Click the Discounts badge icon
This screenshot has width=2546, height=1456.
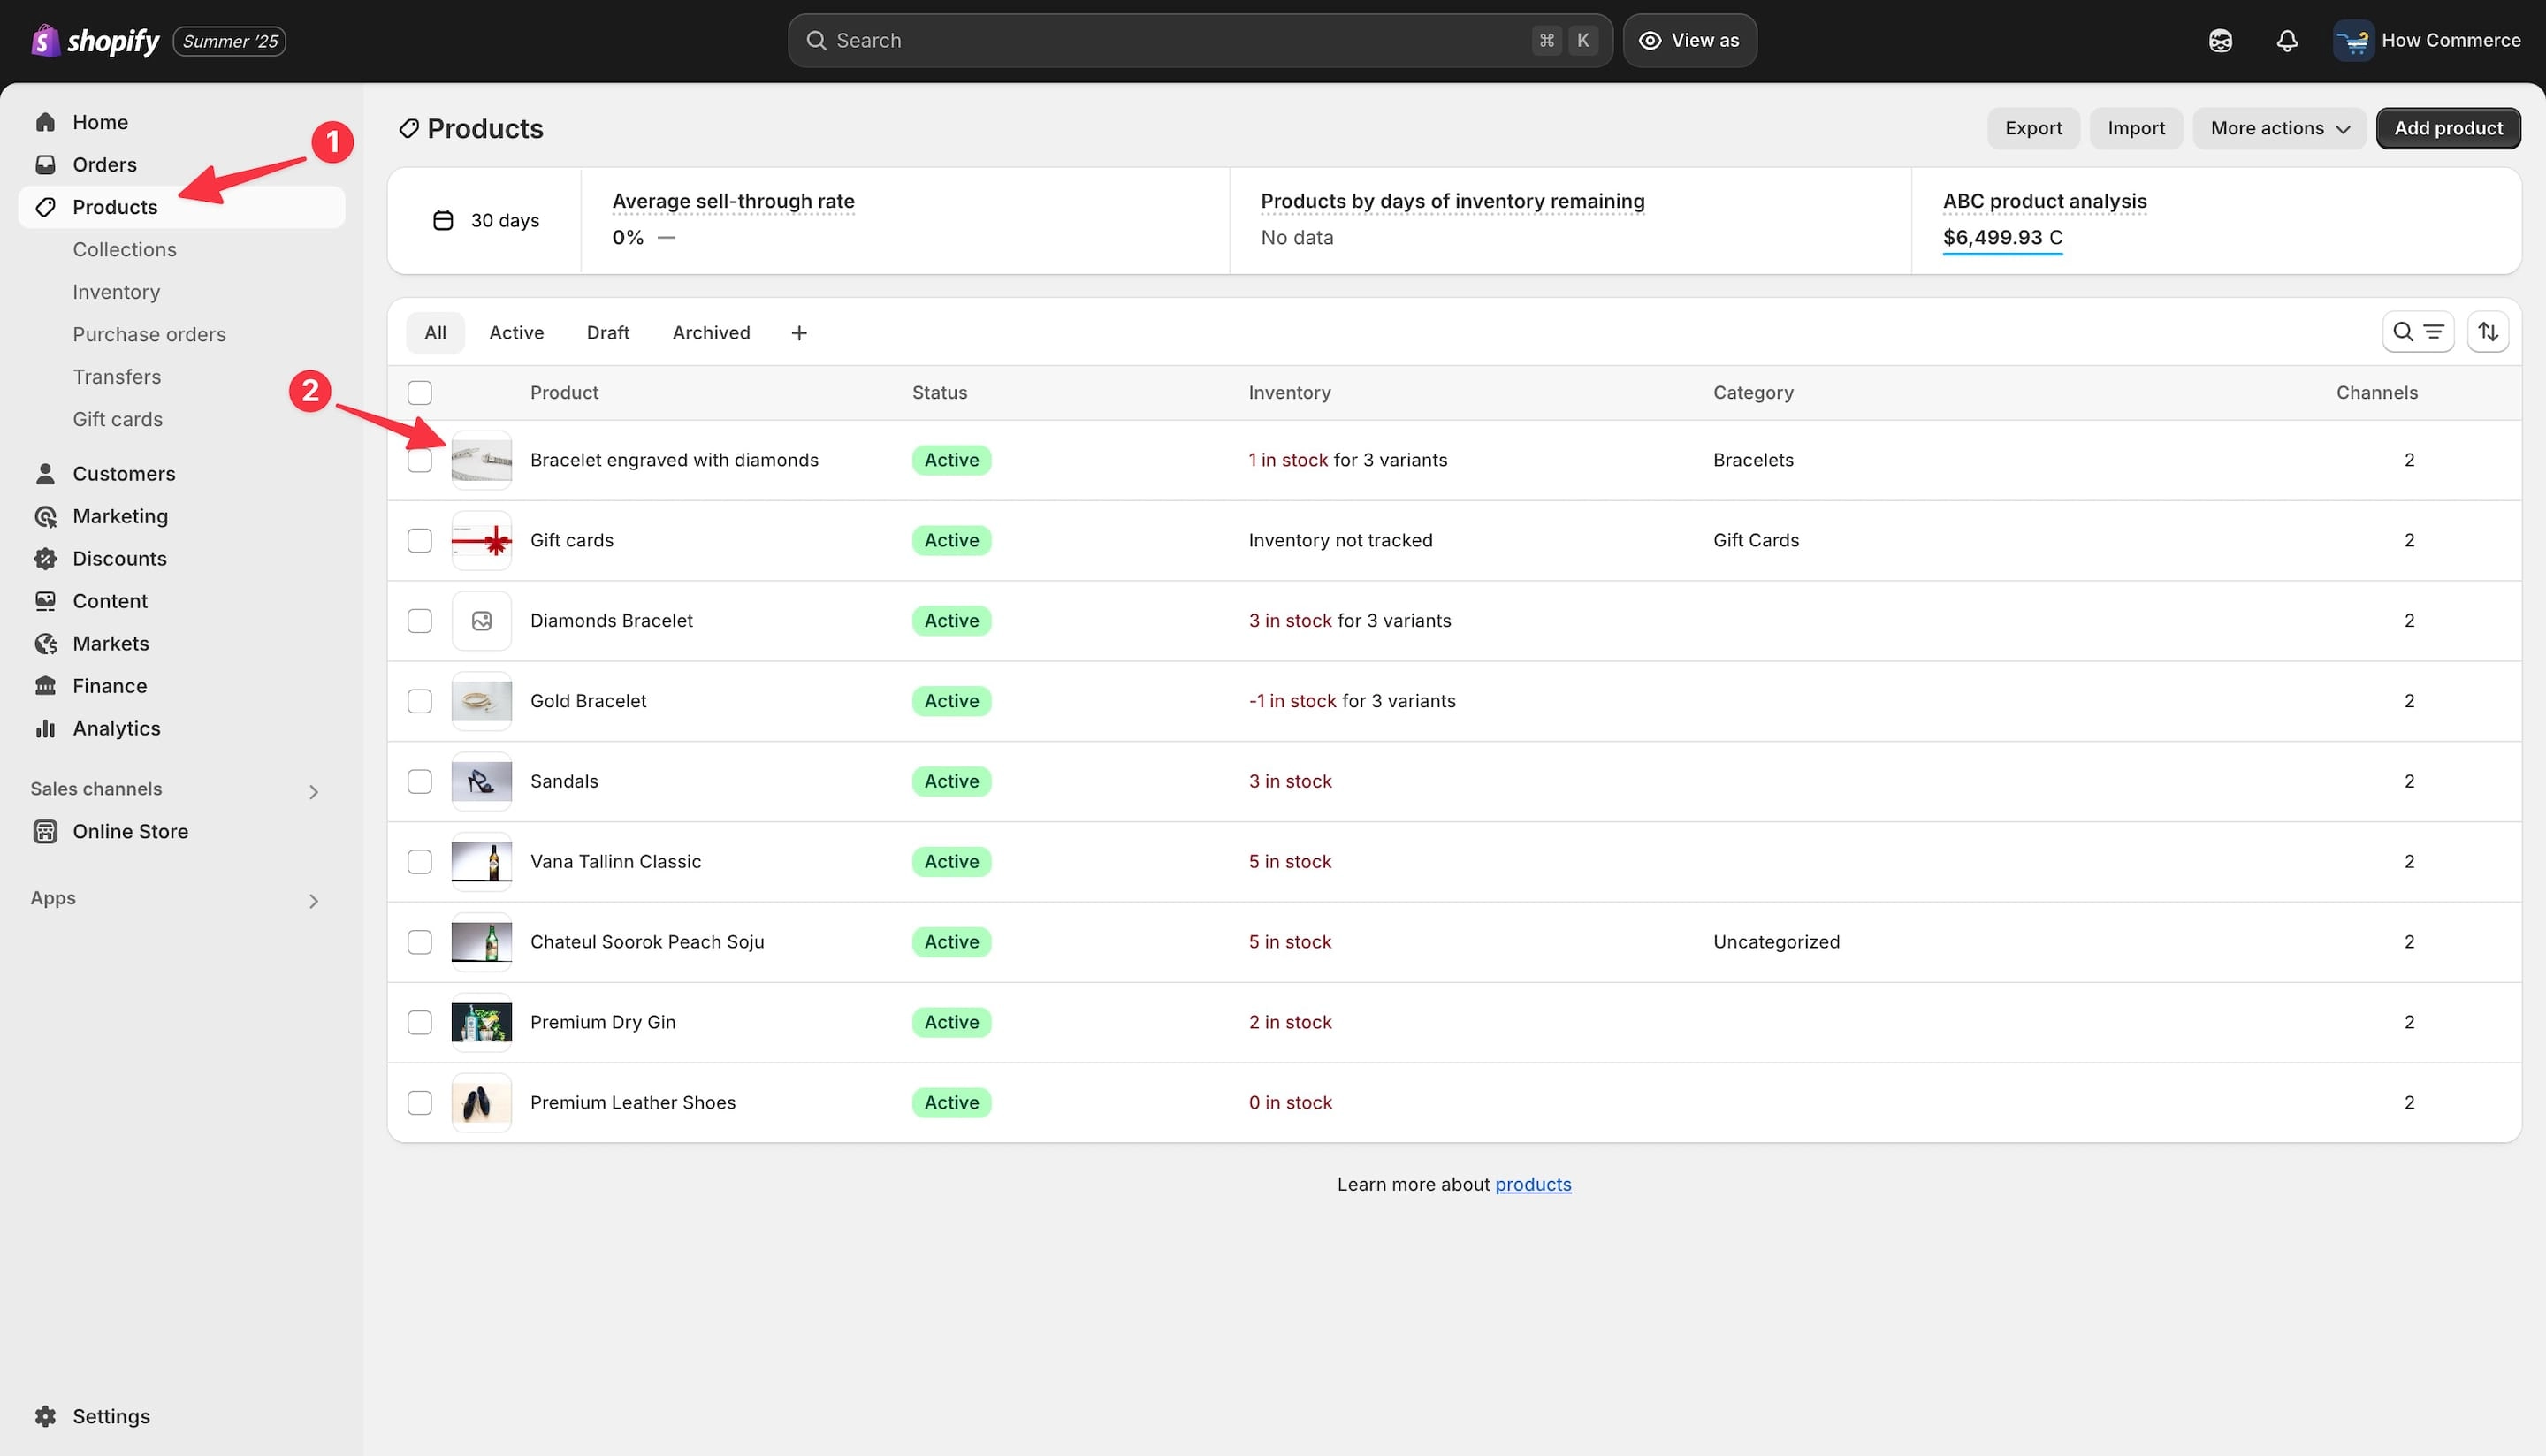point(45,559)
